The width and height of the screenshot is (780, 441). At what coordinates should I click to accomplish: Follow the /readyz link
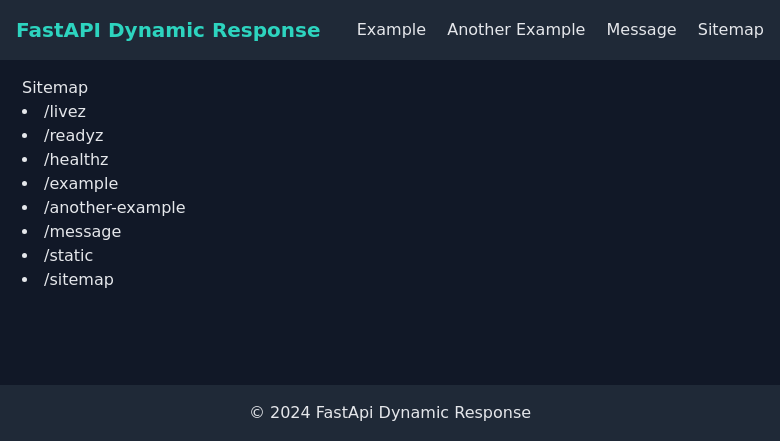73,136
